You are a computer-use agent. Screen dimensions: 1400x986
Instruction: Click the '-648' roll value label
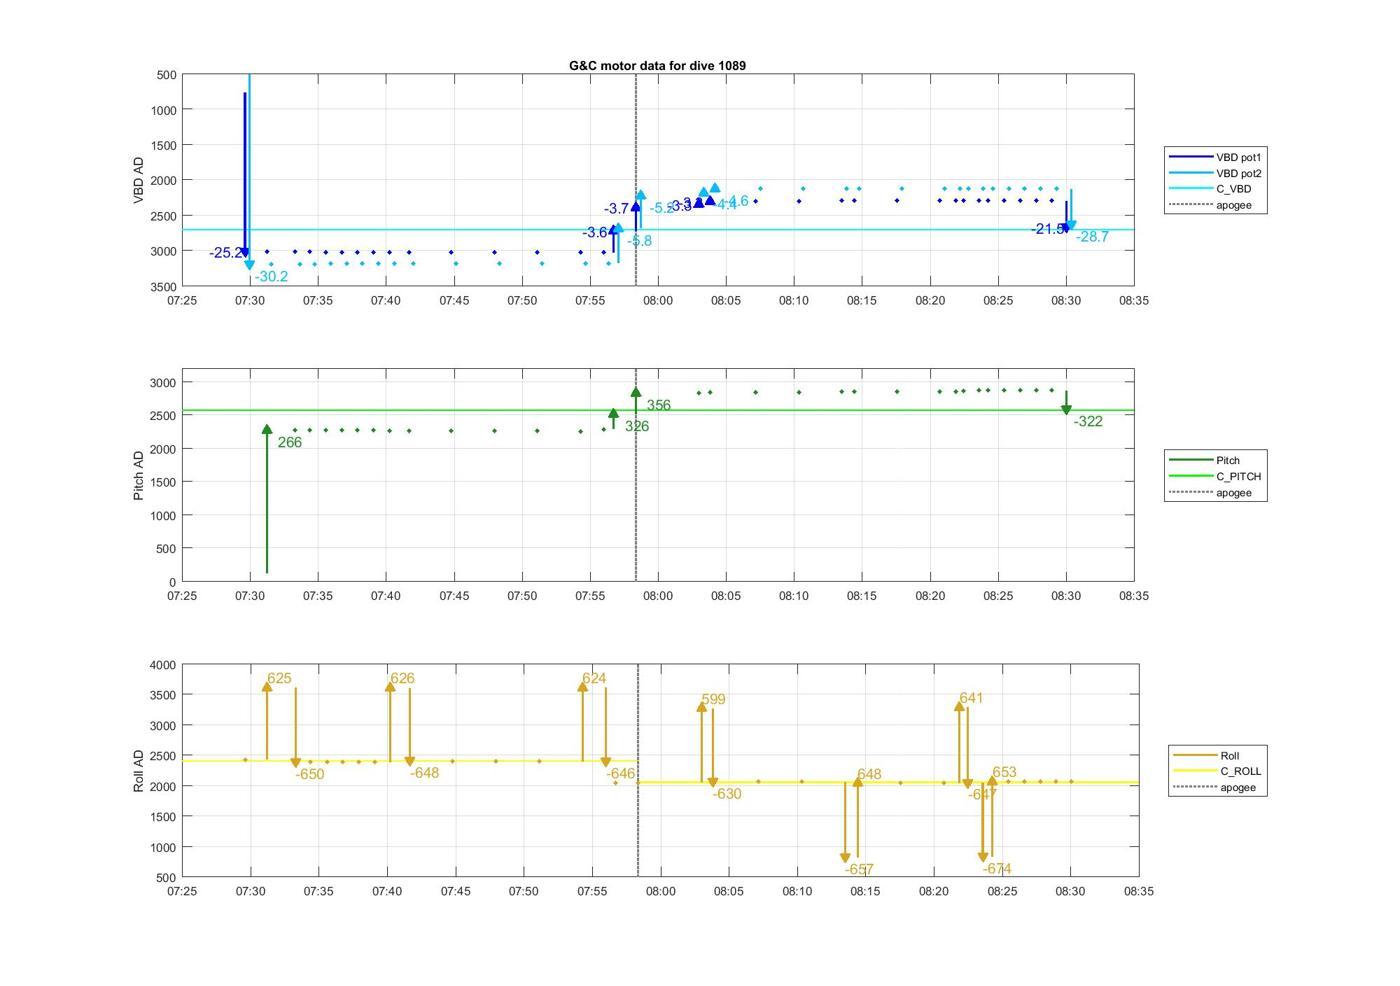click(425, 773)
